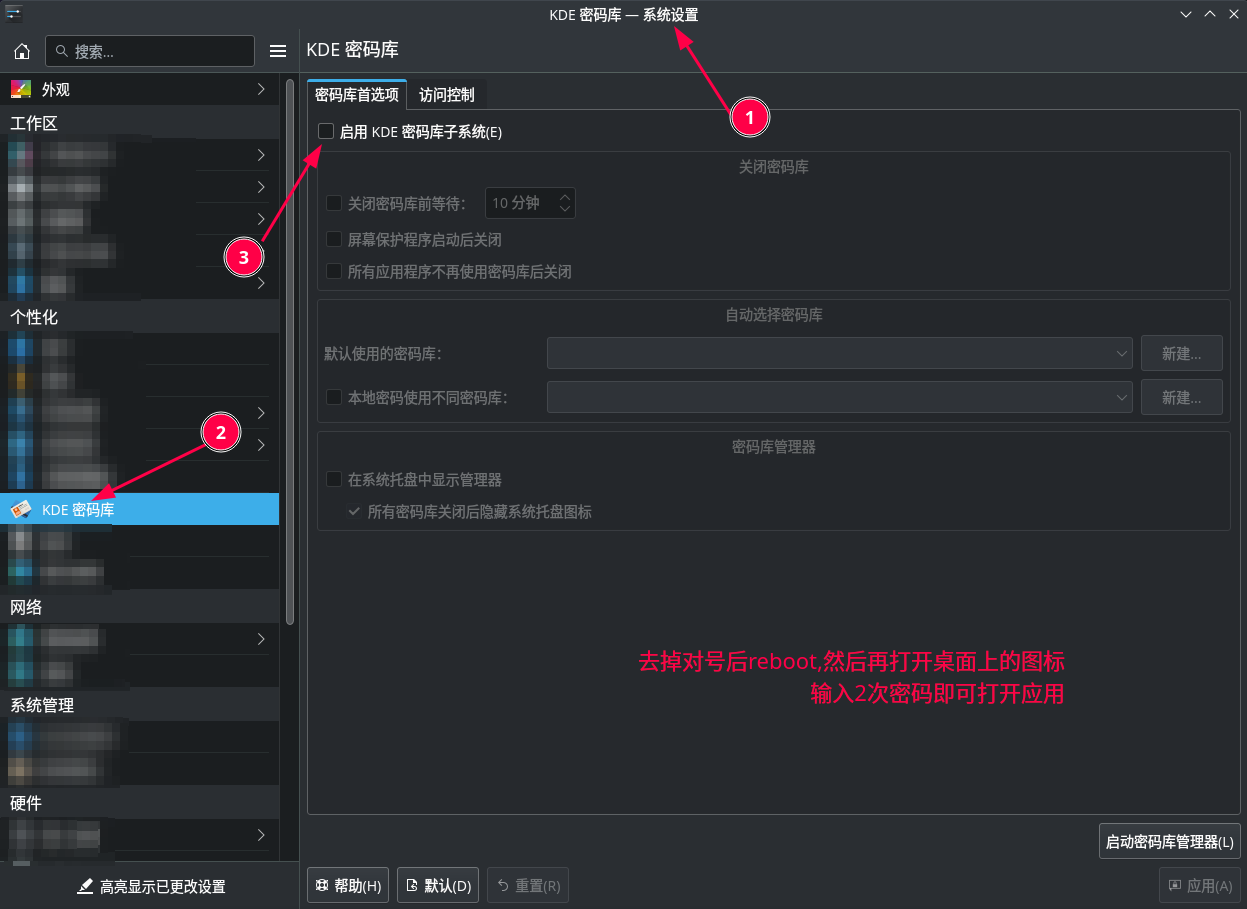
Task: Select the KDE 密码库 sidebar entry
Action: [x=139, y=509]
